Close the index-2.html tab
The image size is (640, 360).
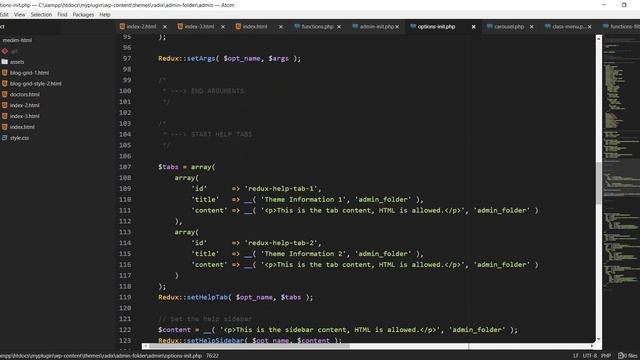[x=165, y=27]
